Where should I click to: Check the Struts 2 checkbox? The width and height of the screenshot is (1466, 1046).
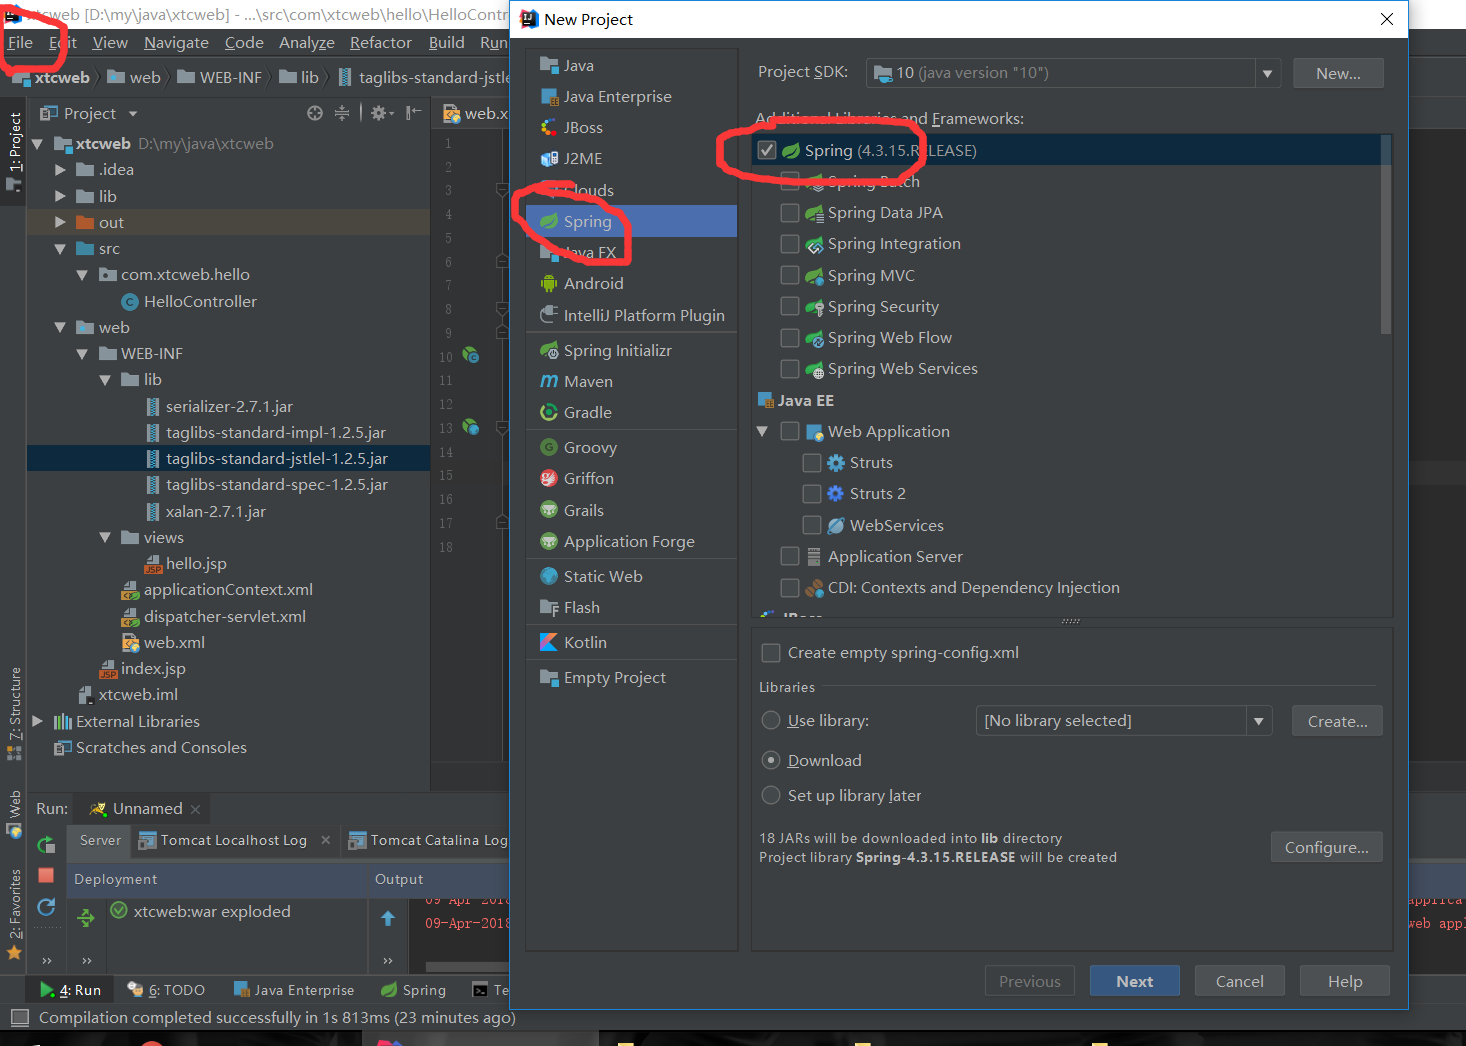coord(812,493)
